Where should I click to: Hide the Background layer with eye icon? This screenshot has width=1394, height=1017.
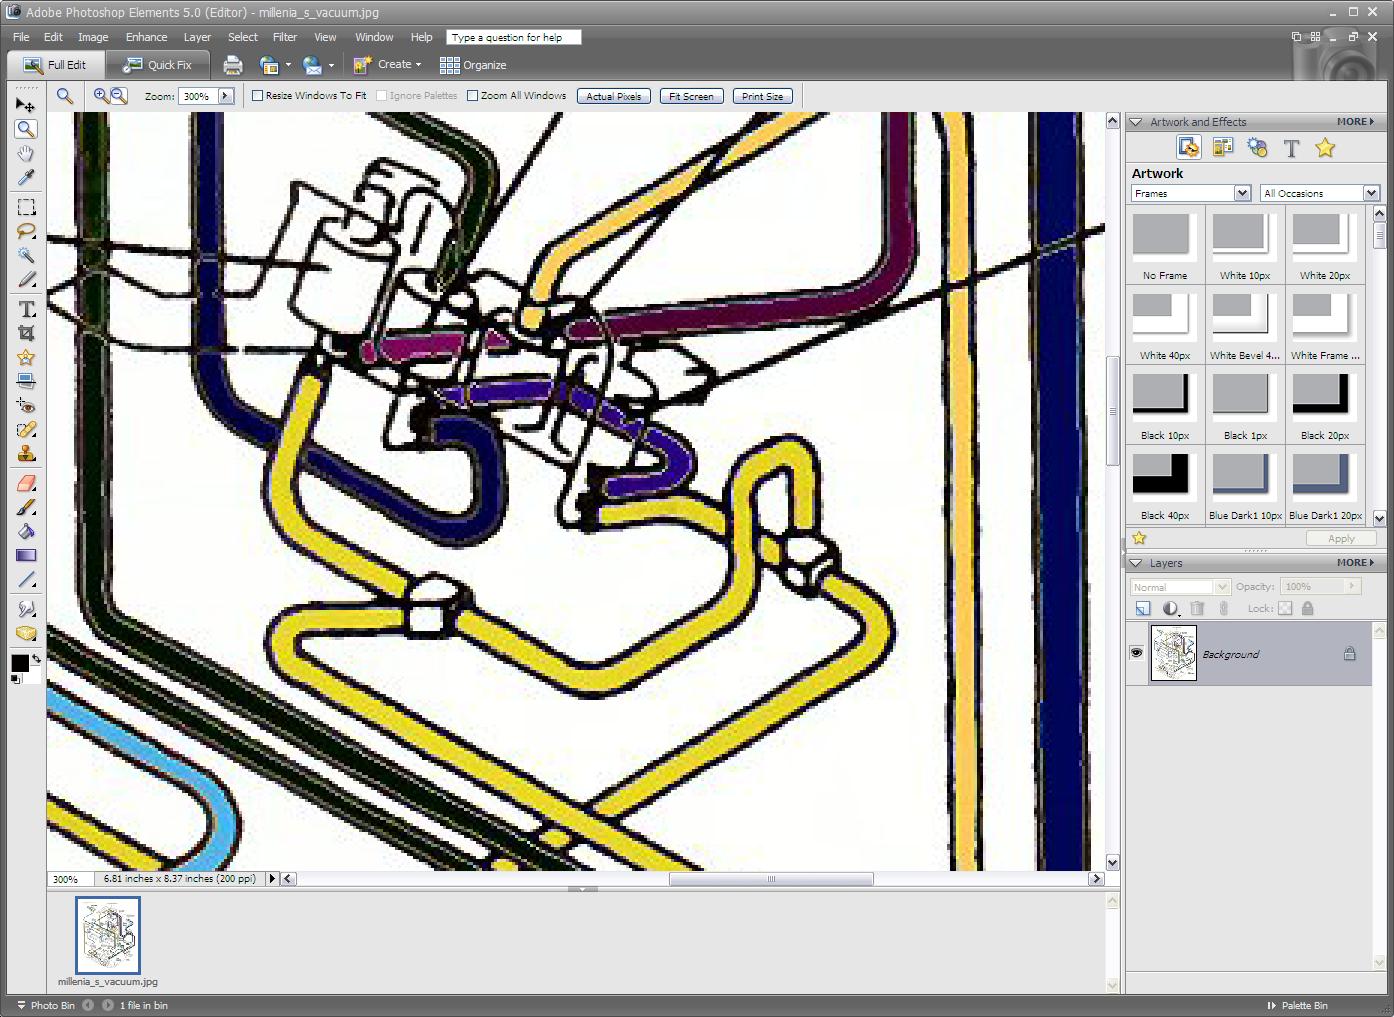1137,653
